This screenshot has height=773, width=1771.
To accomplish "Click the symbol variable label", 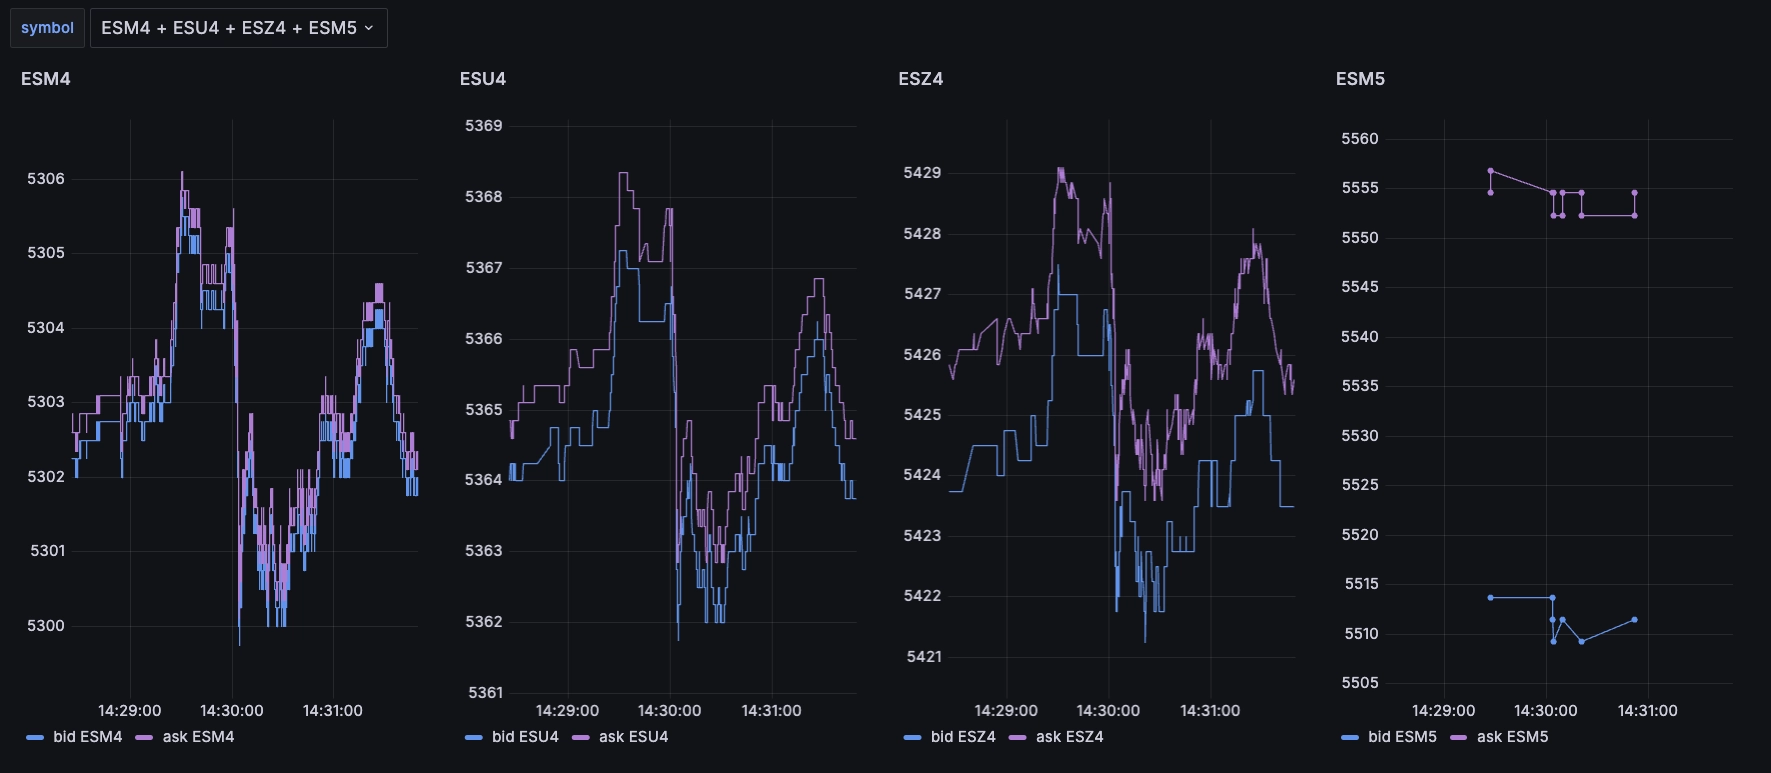I will 47,28.
